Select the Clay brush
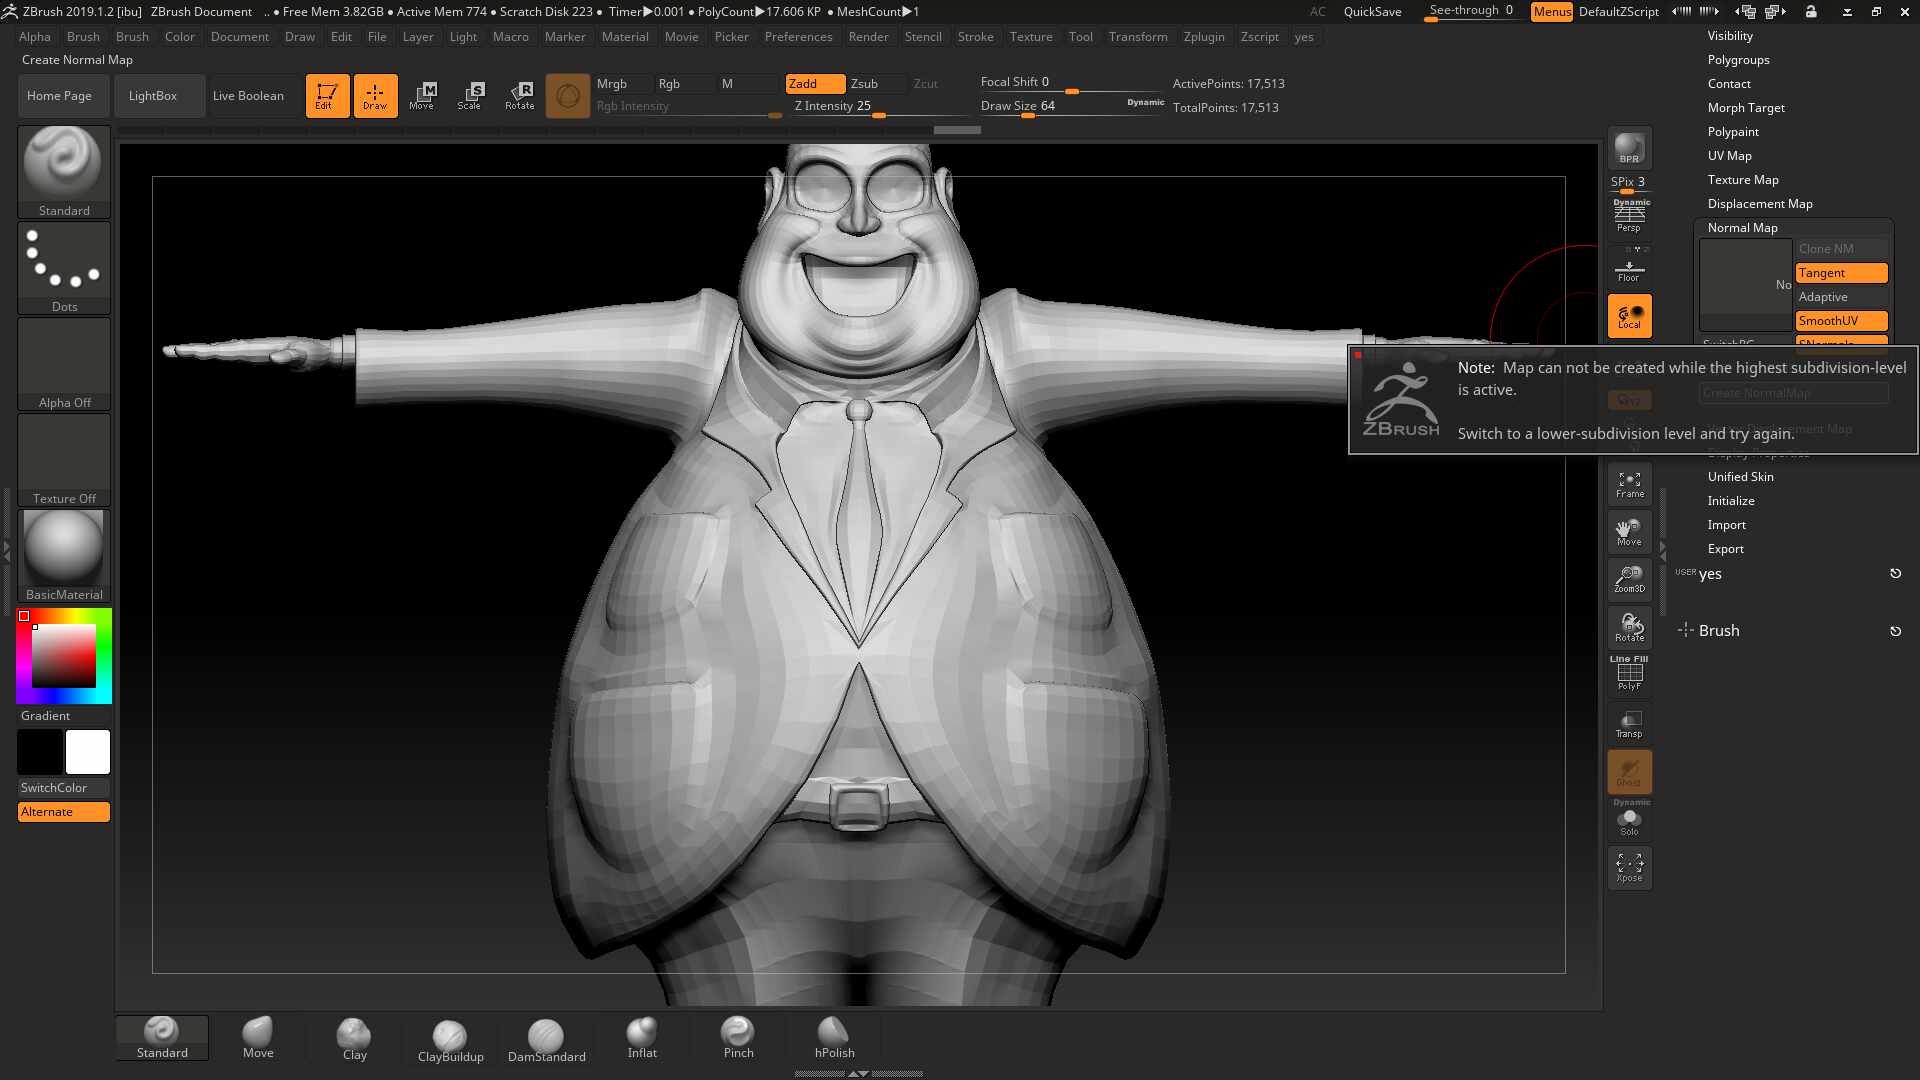The image size is (1920, 1080). coord(354,1038)
